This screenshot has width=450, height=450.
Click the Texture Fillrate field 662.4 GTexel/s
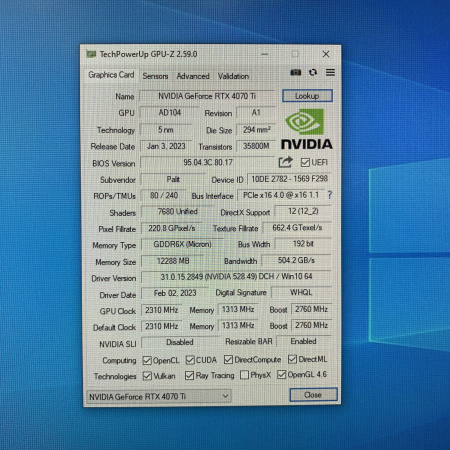point(297,228)
